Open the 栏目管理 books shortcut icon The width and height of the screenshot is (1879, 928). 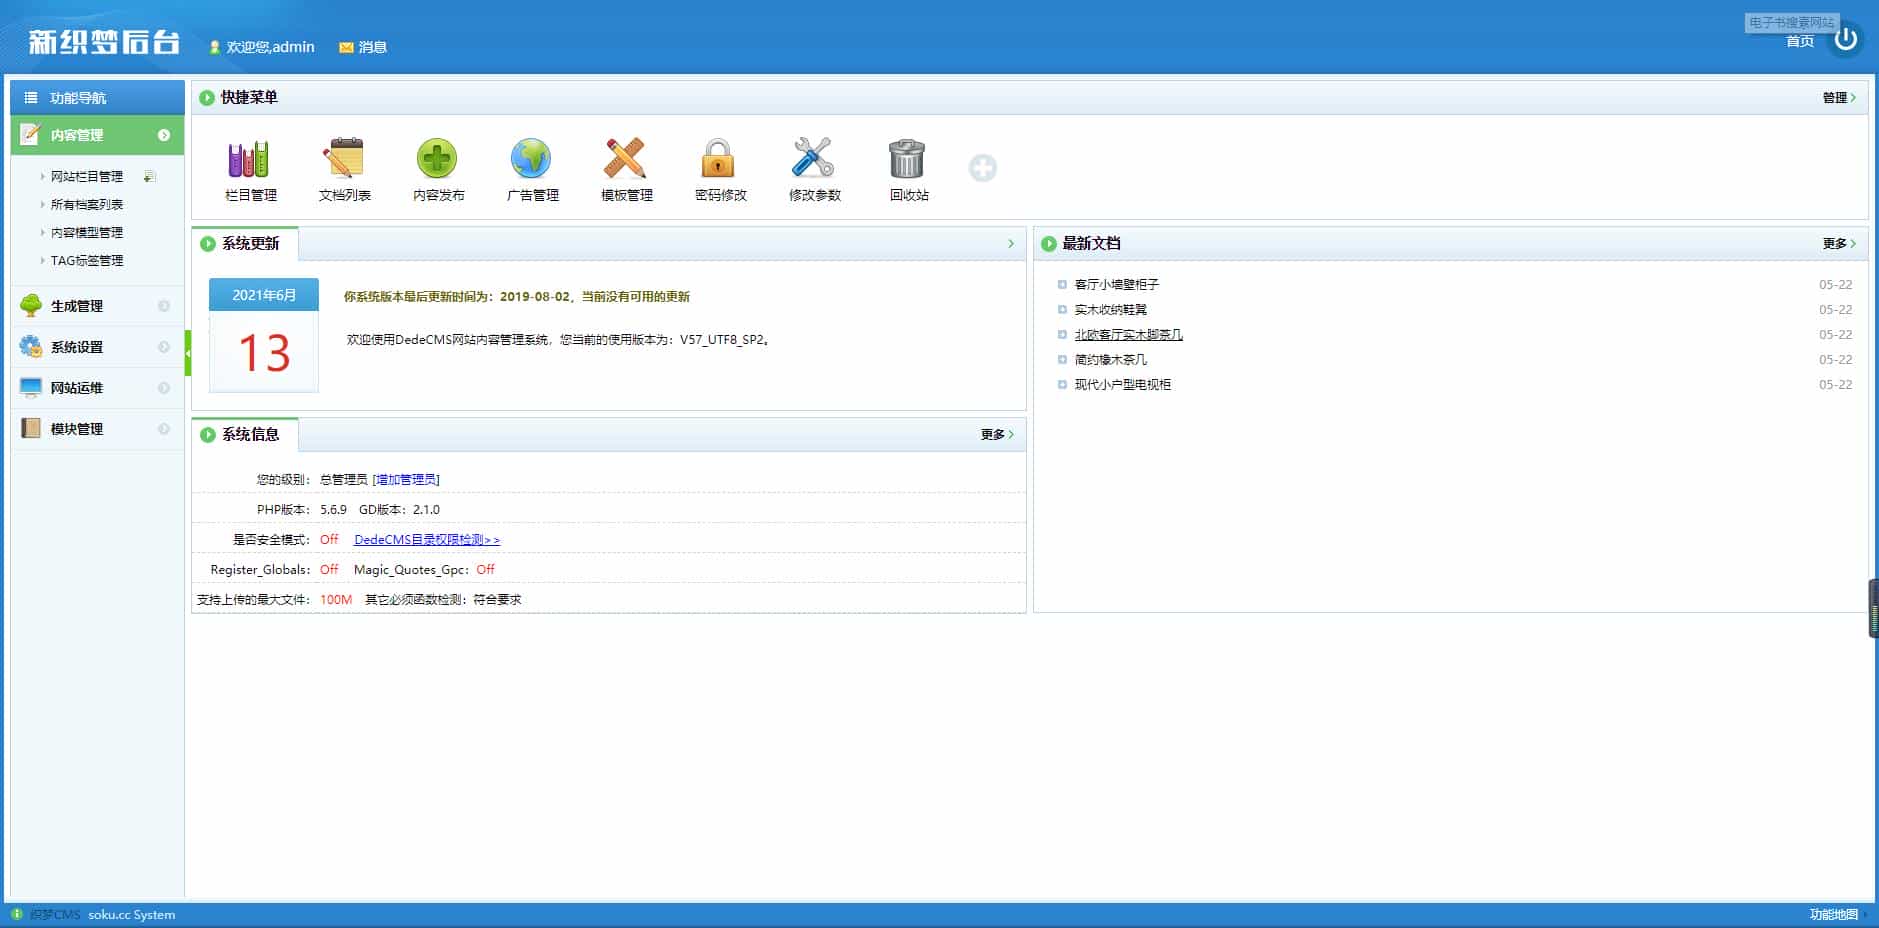click(249, 159)
